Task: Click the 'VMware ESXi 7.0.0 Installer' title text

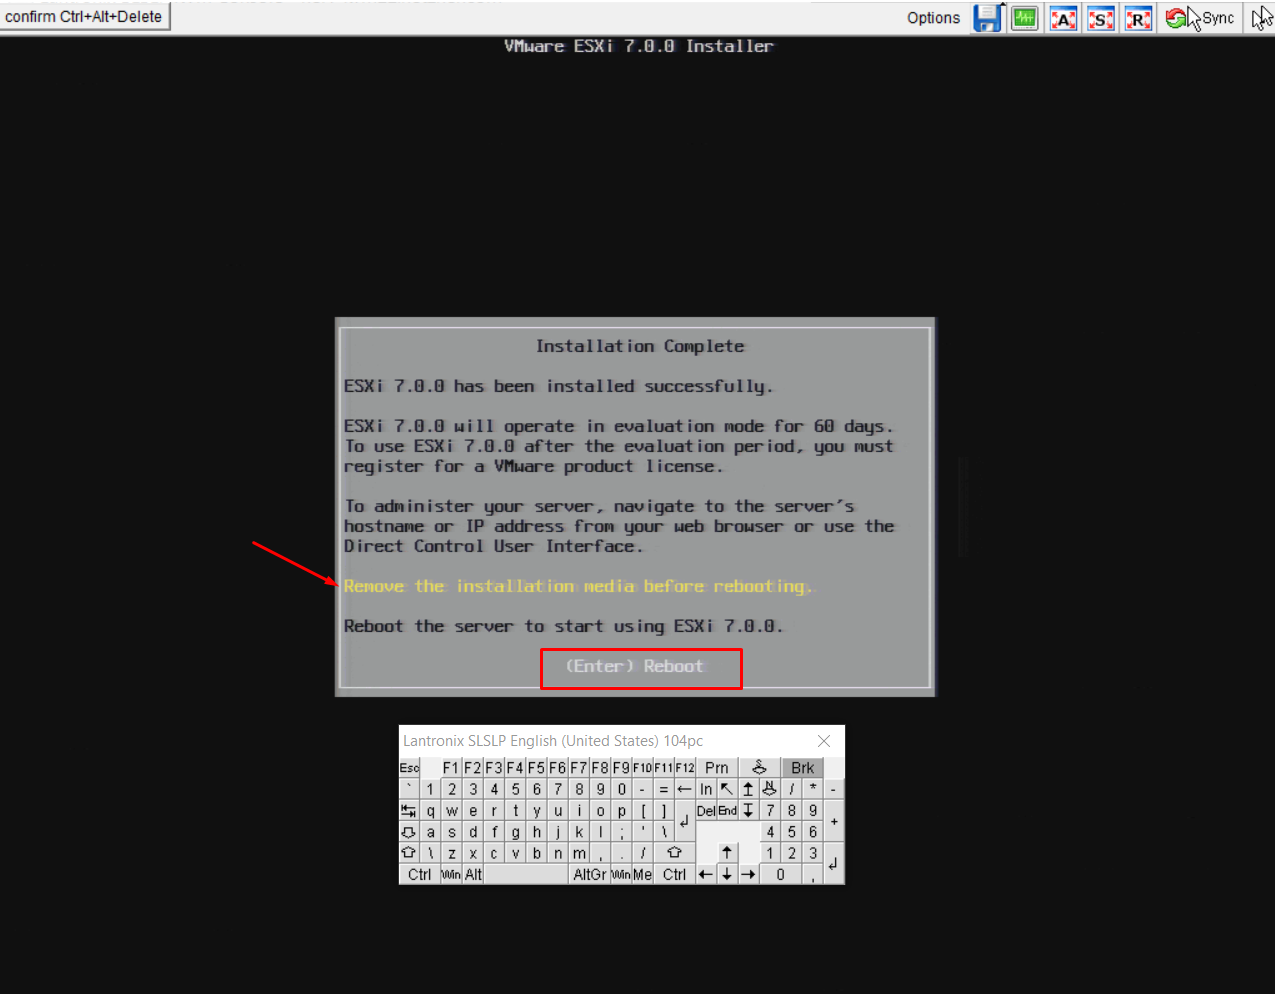Action: point(639,46)
